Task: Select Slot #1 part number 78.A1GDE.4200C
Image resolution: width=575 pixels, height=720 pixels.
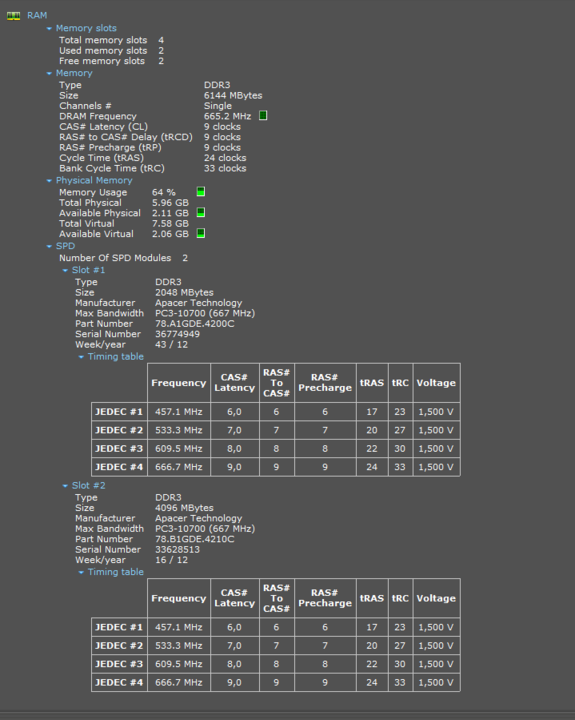Action: [194, 324]
